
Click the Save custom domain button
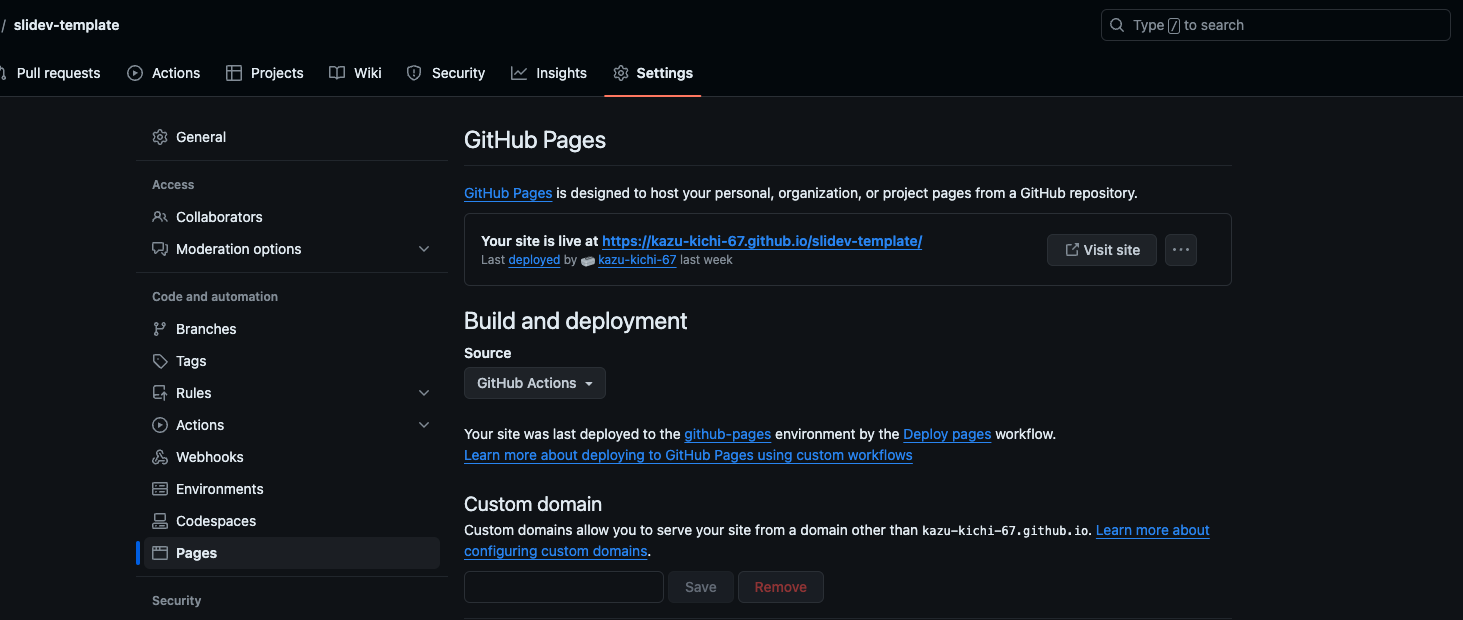701,587
